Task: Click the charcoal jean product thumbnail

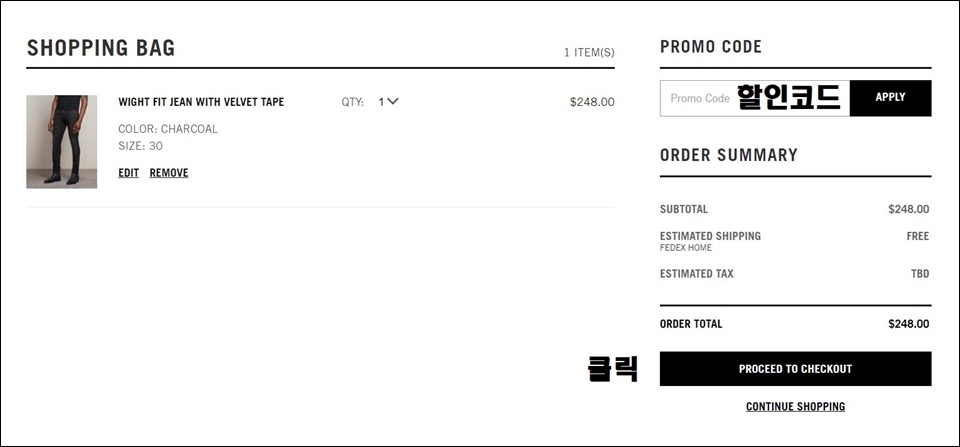Action: (x=61, y=141)
